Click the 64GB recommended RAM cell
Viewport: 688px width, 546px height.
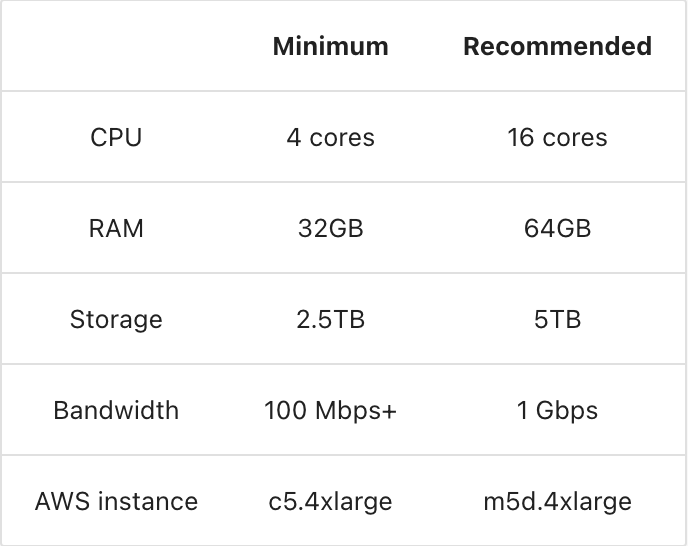click(x=557, y=228)
